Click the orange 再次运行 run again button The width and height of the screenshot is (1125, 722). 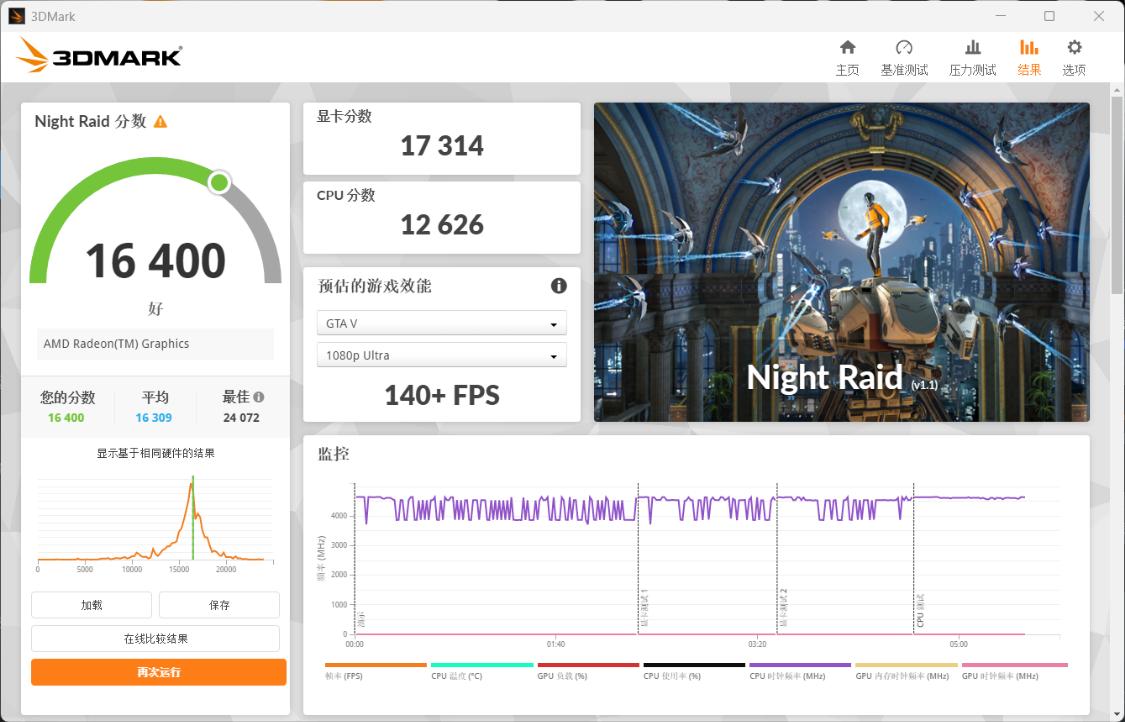pyautogui.click(x=159, y=672)
